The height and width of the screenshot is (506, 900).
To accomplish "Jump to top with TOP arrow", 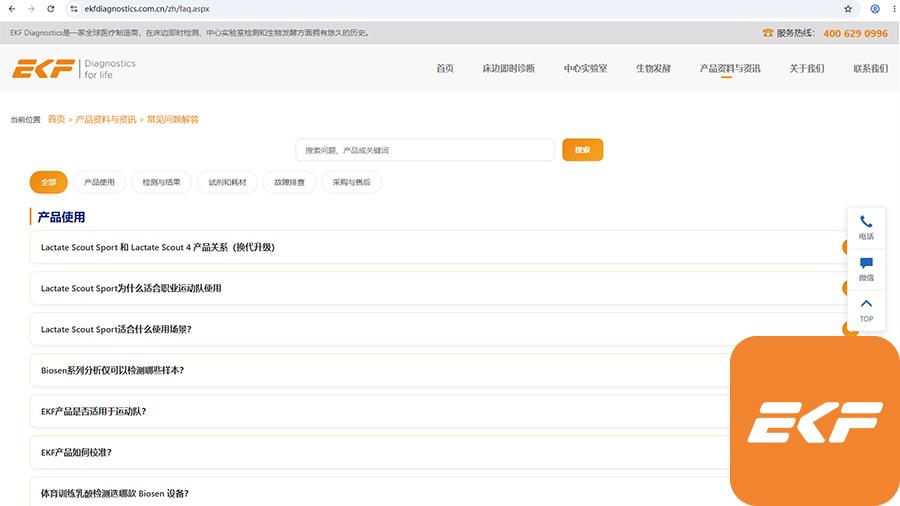I will tap(866, 310).
